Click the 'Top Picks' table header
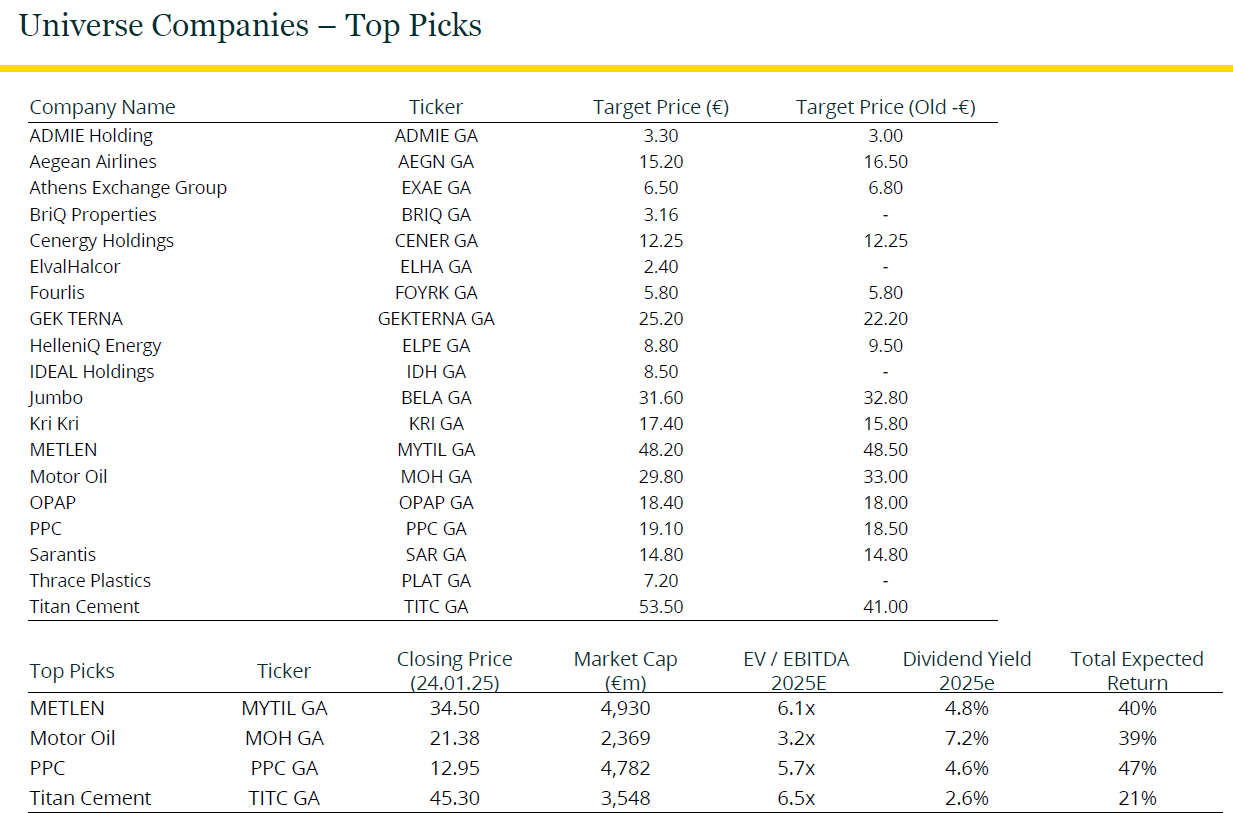 [x=72, y=671]
